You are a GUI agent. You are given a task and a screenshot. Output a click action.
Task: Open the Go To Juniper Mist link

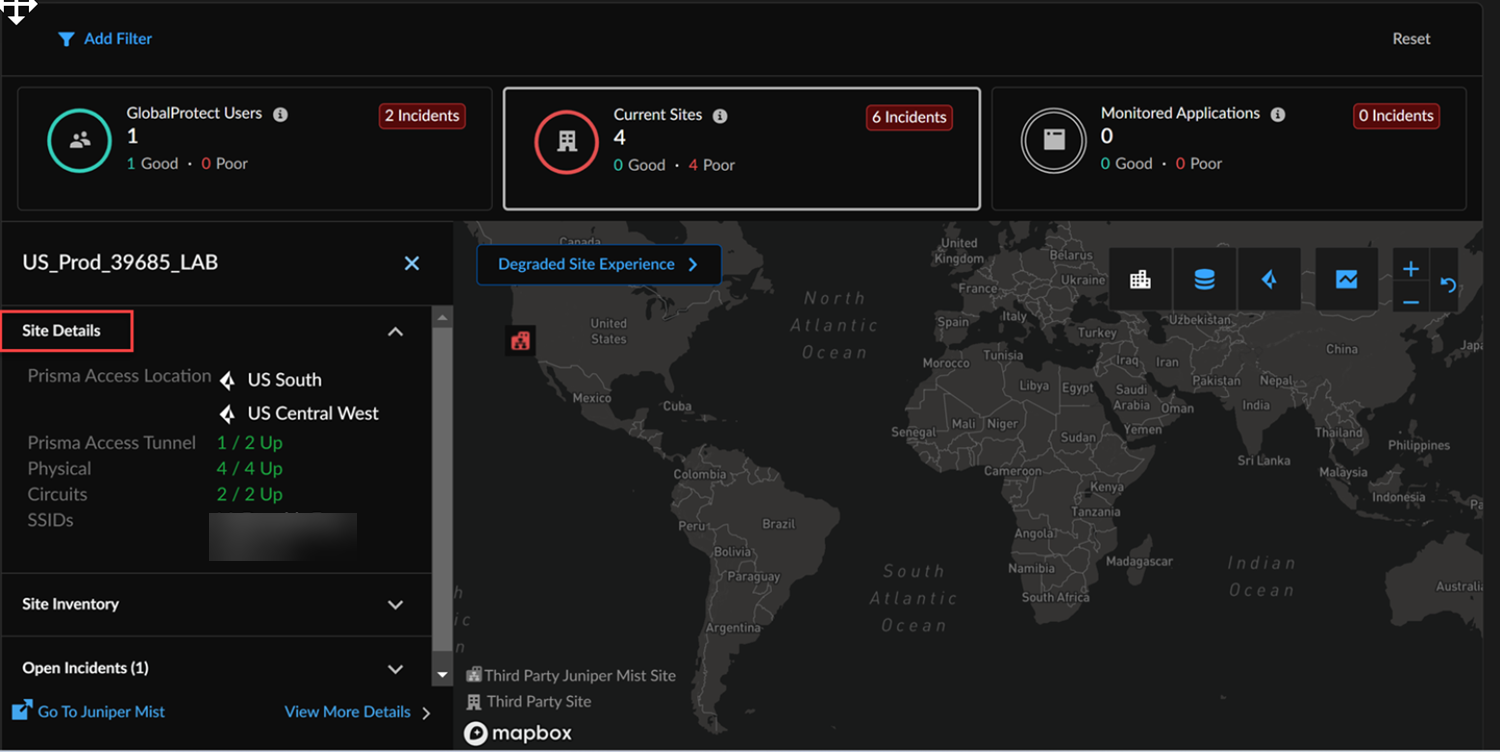click(100, 712)
